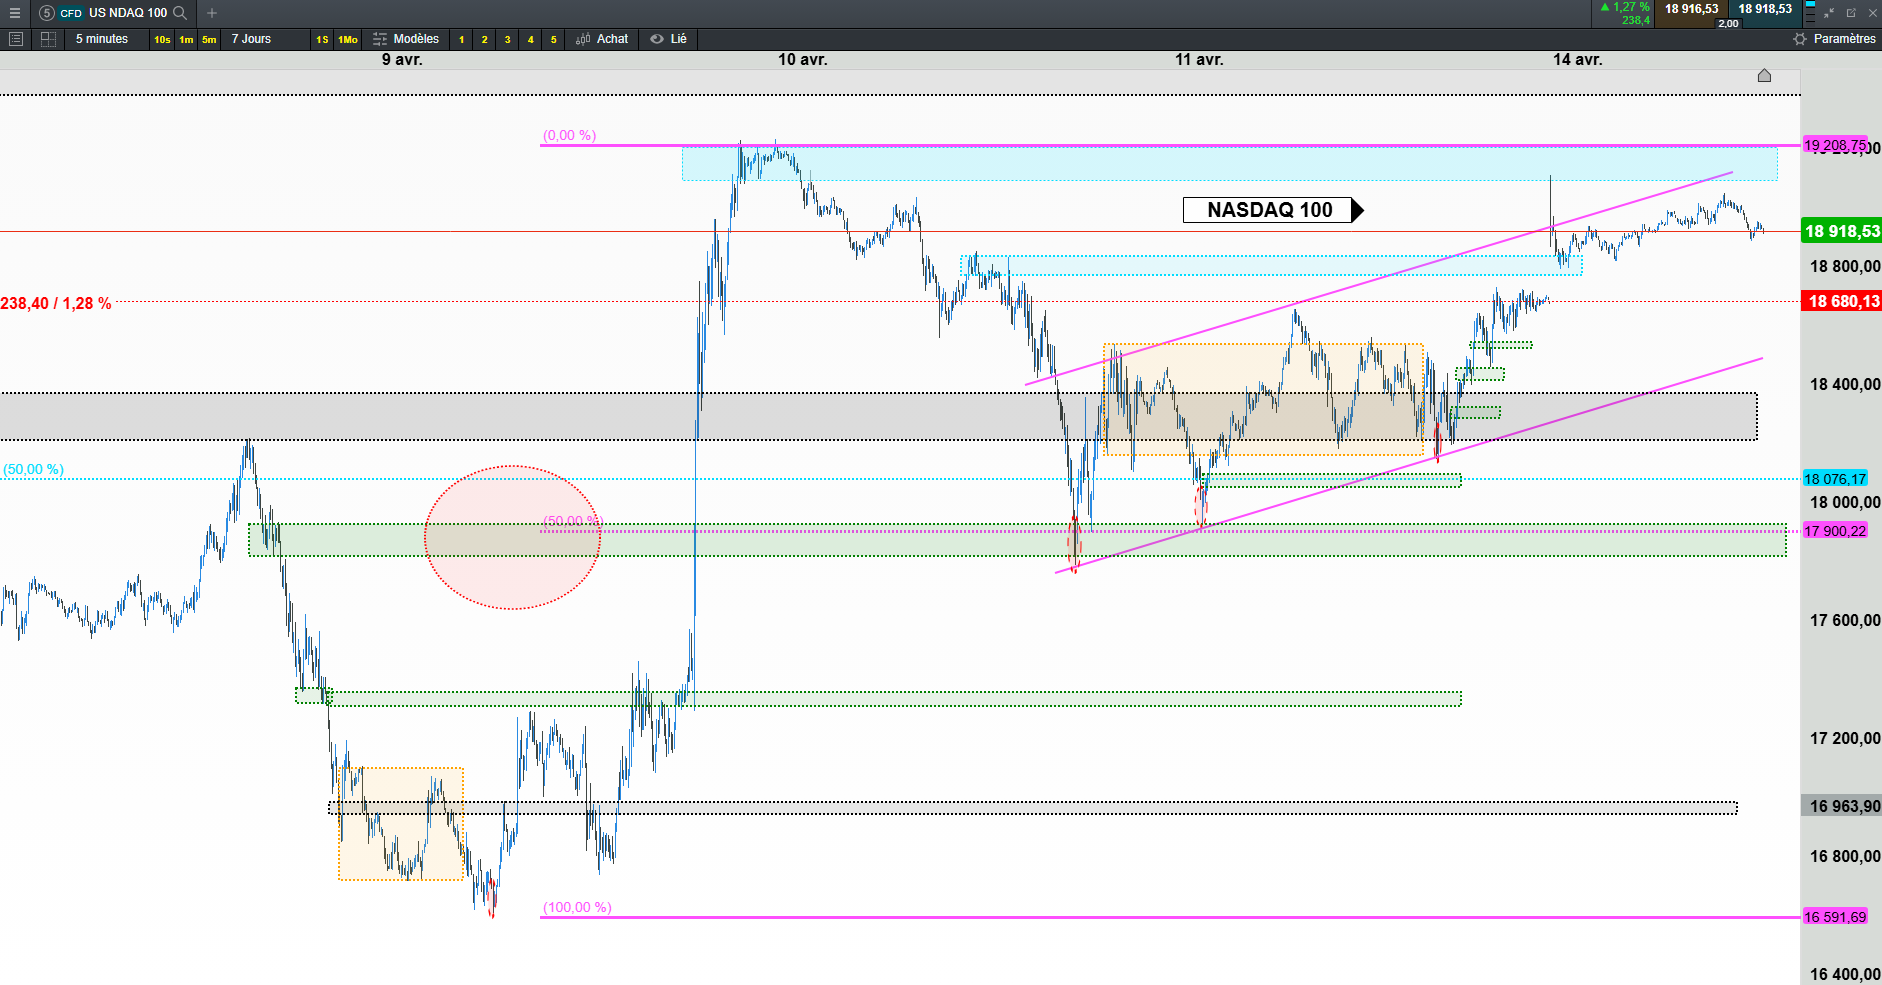Open the US NDAQ 100 tab
Screen dimensions: 1882x985
pos(113,13)
